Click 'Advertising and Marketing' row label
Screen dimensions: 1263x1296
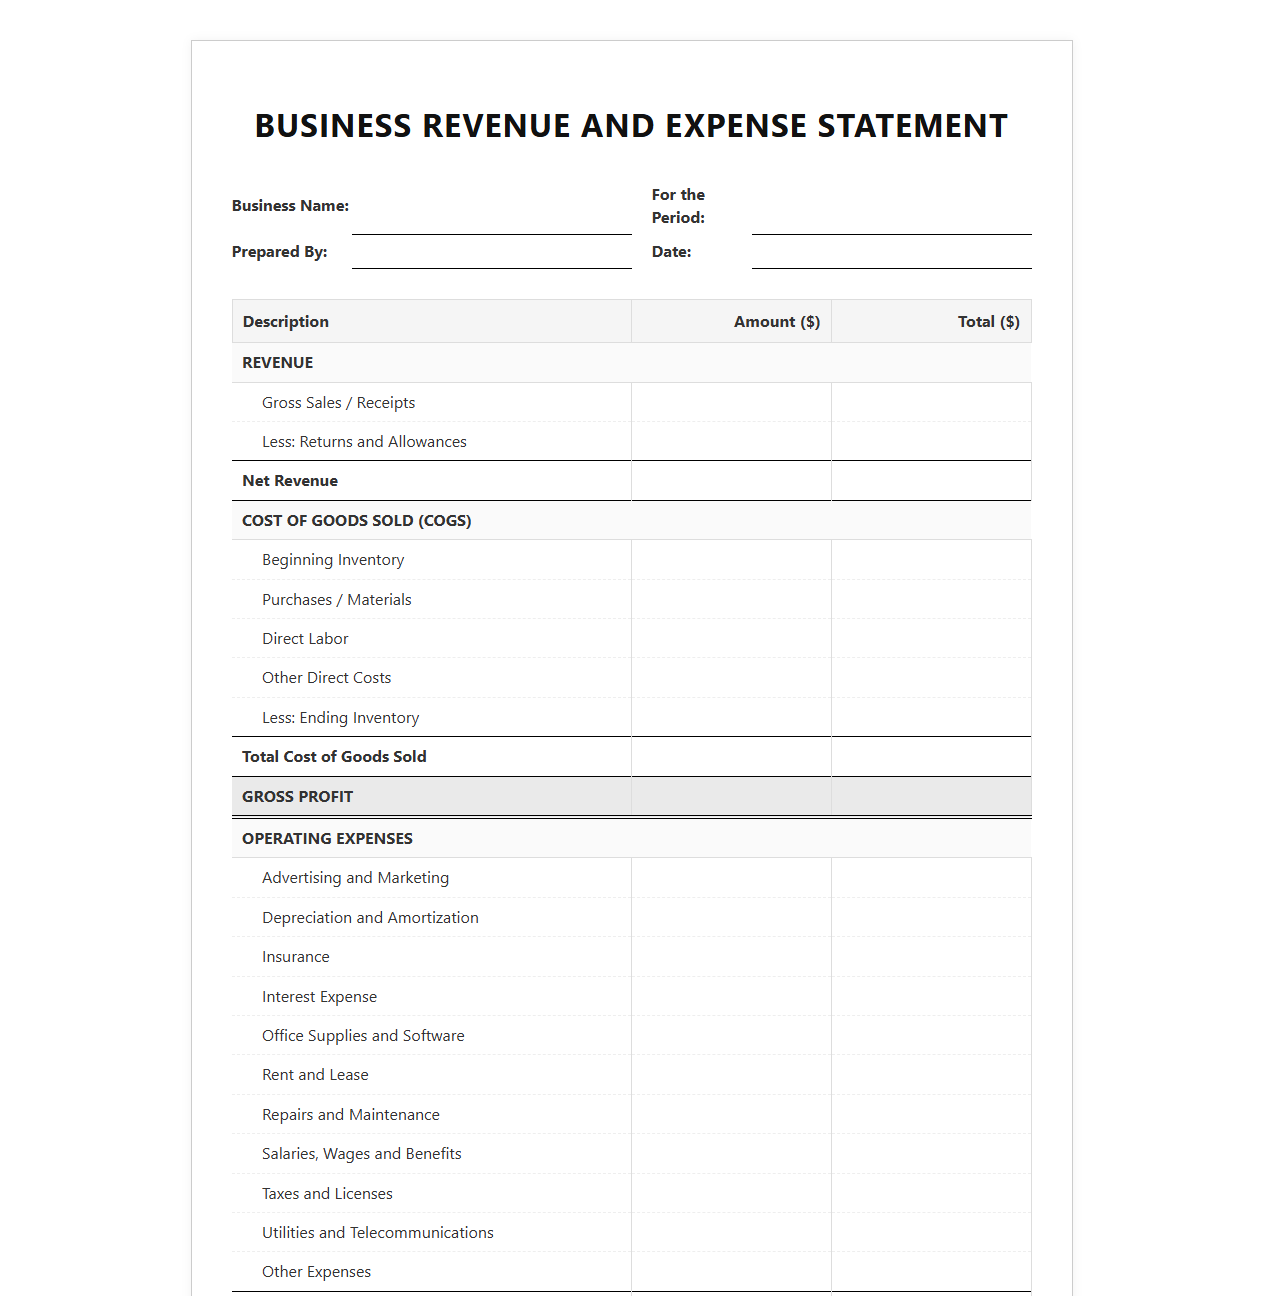356,878
